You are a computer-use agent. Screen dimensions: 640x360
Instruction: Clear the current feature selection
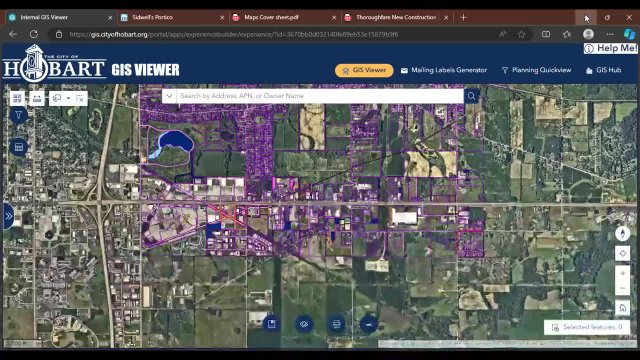coord(80,98)
